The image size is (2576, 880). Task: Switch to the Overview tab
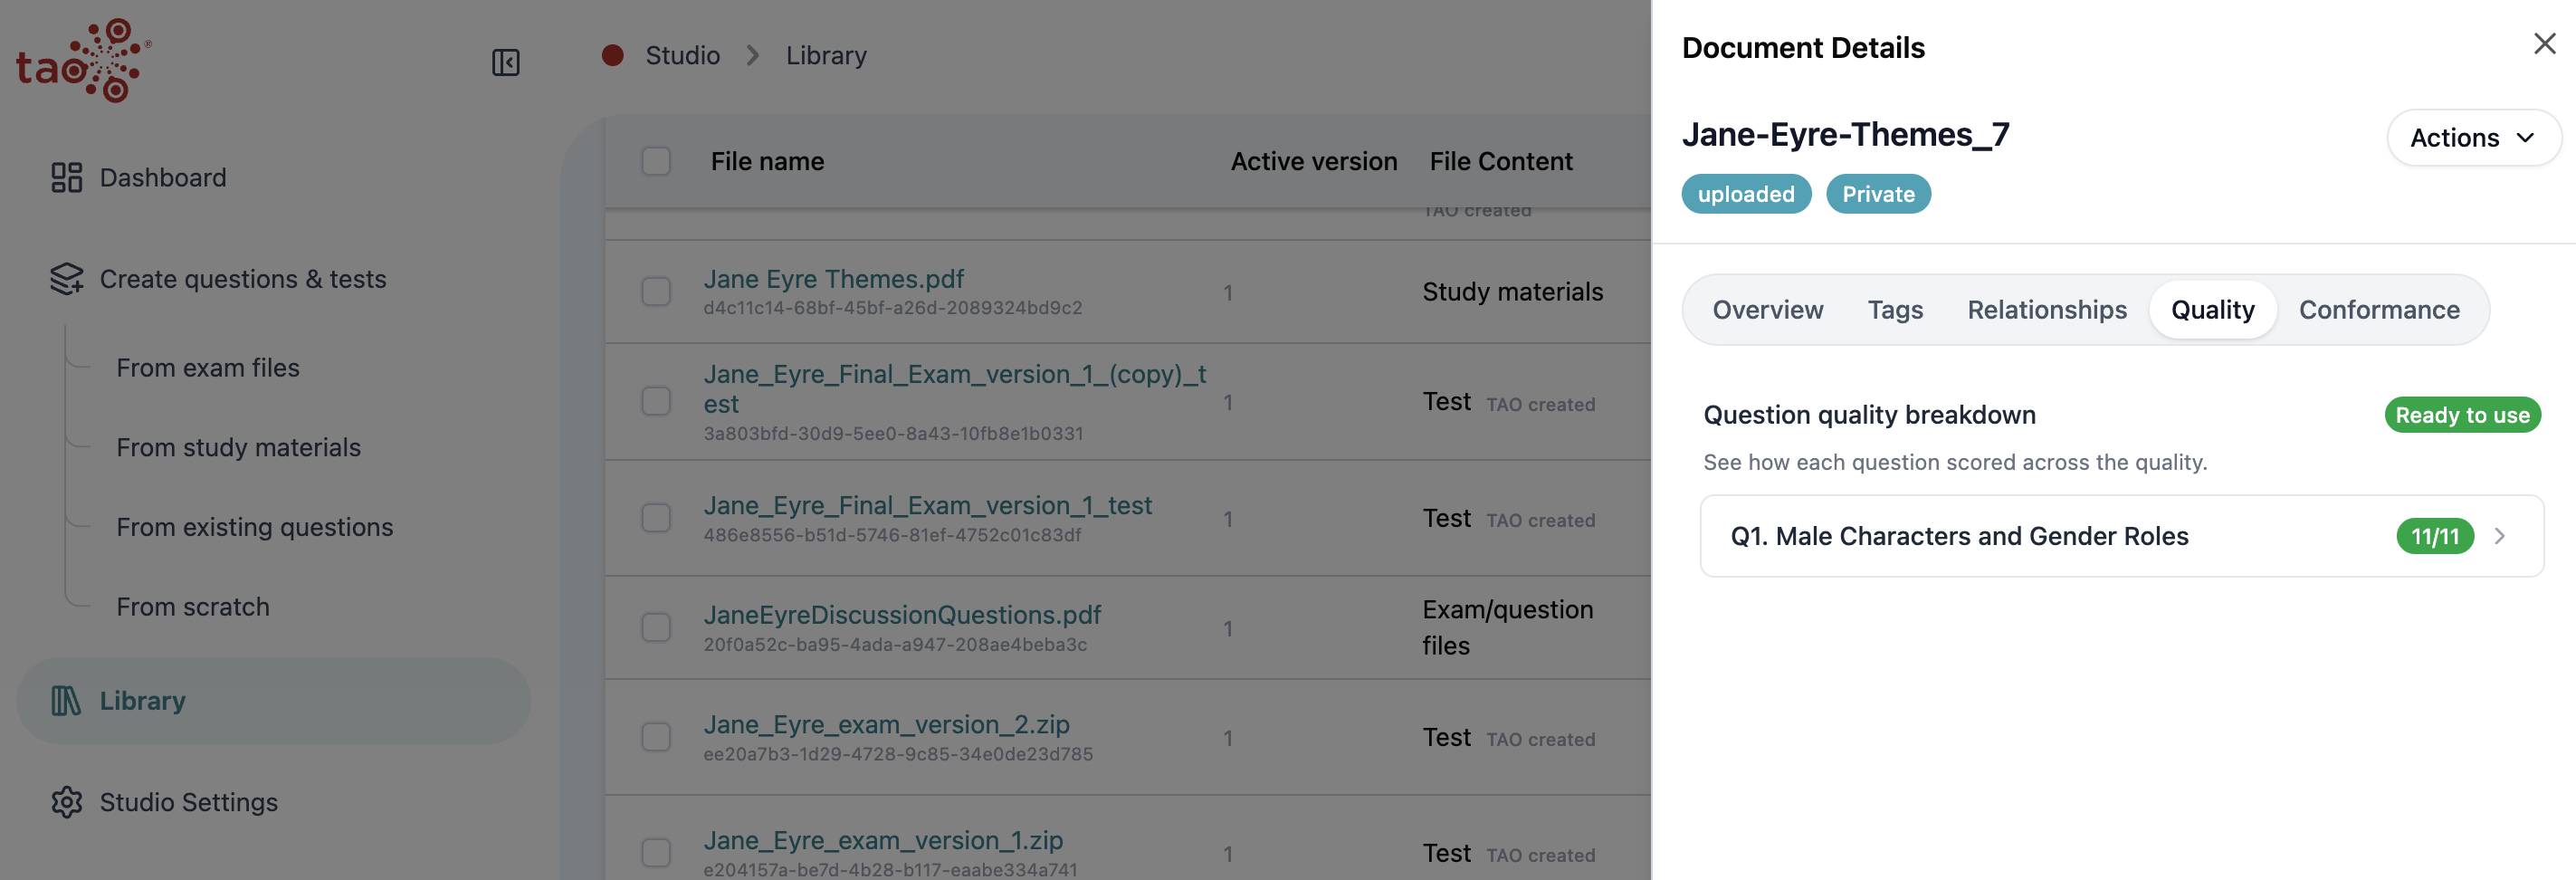(x=1767, y=310)
